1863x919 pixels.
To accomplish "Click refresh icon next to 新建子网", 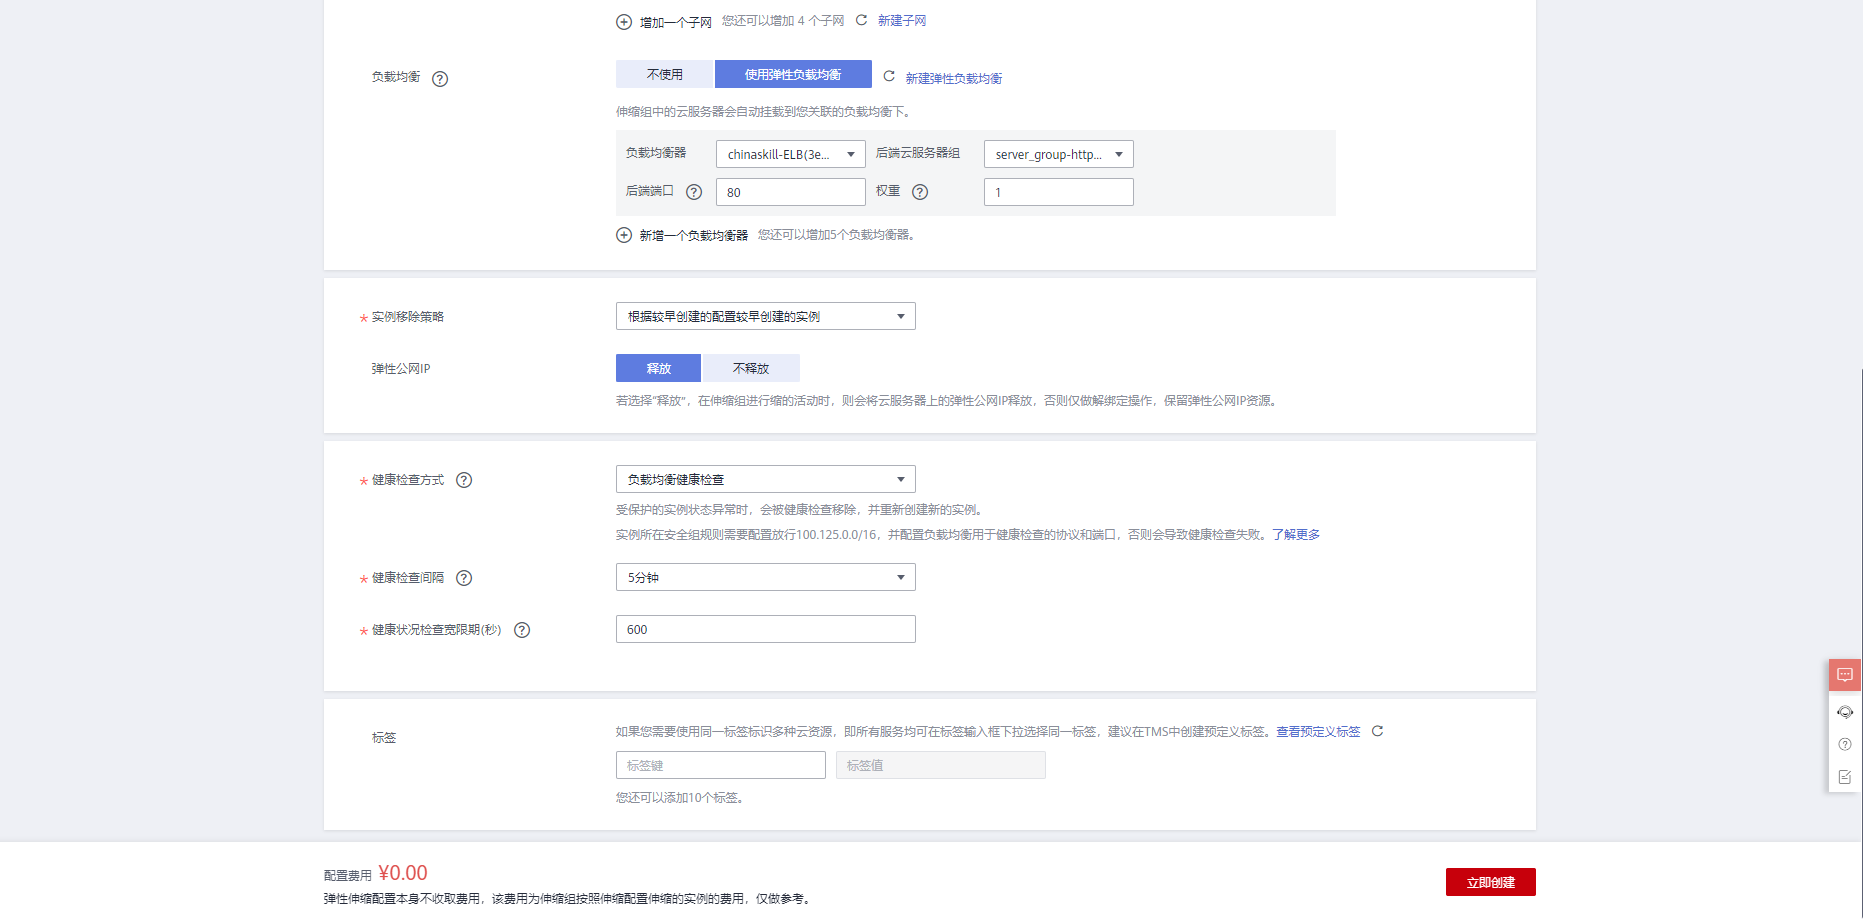I will click(861, 20).
